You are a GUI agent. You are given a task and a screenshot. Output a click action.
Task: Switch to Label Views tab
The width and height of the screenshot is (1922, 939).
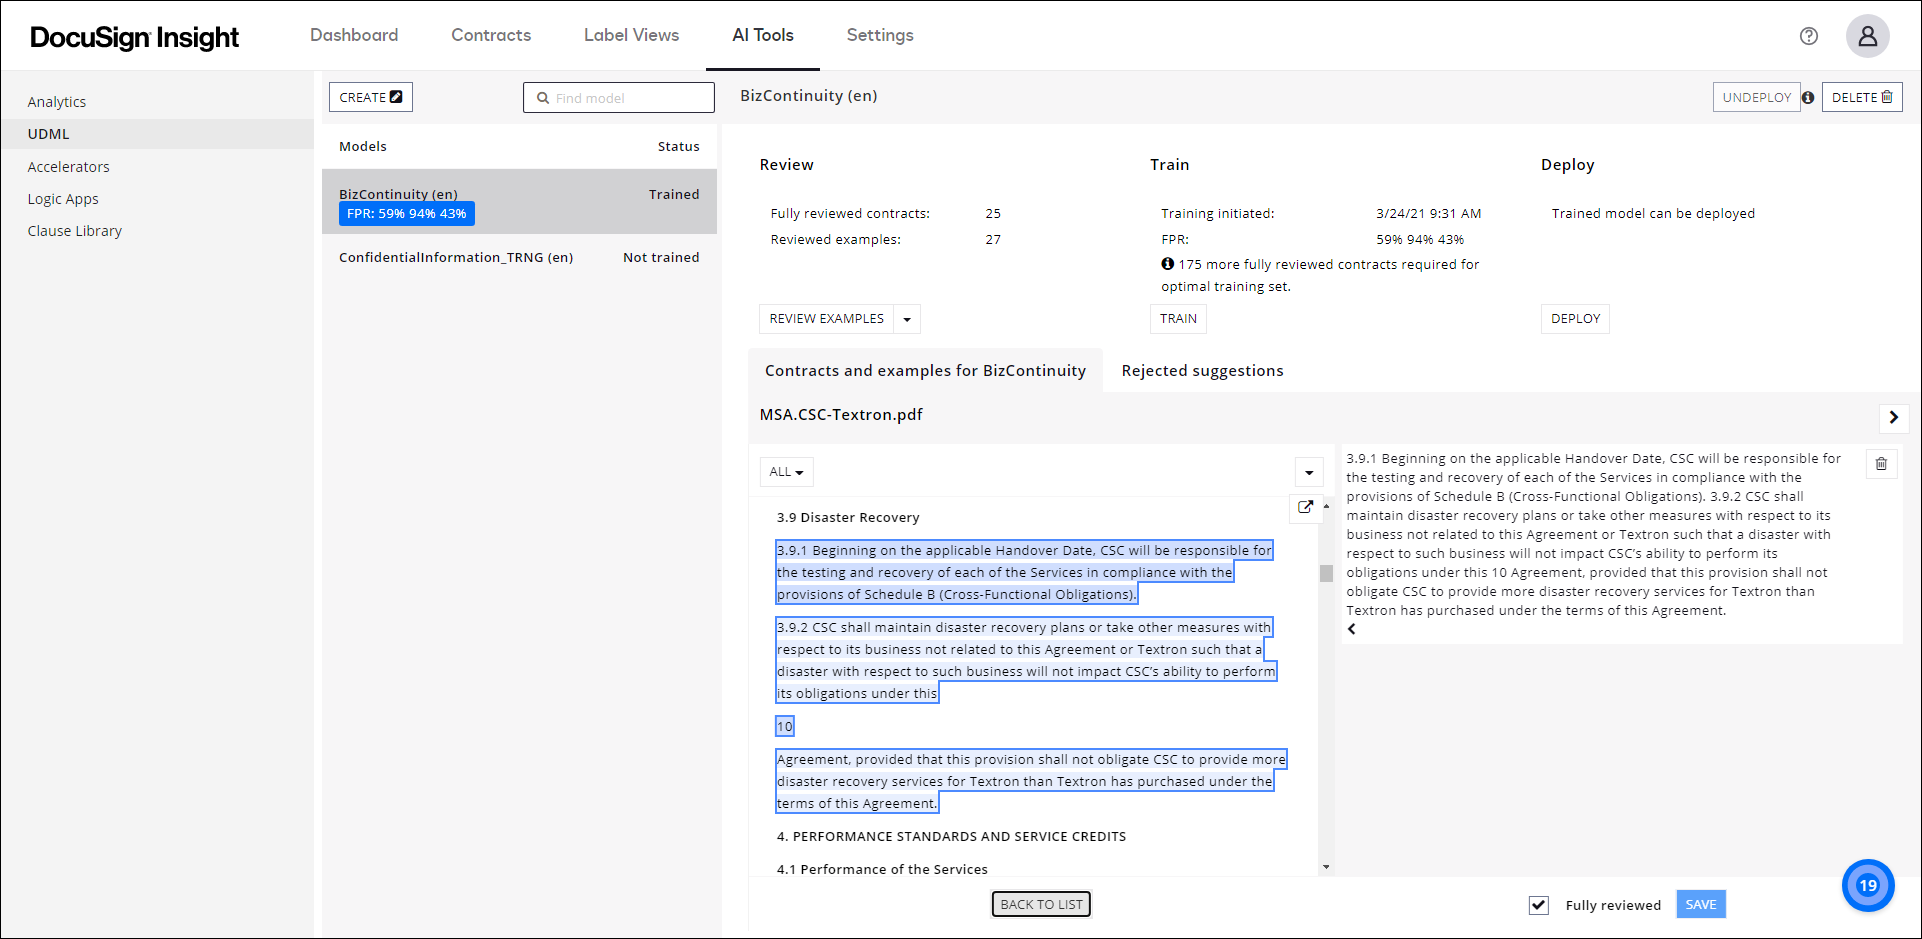tap(631, 35)
